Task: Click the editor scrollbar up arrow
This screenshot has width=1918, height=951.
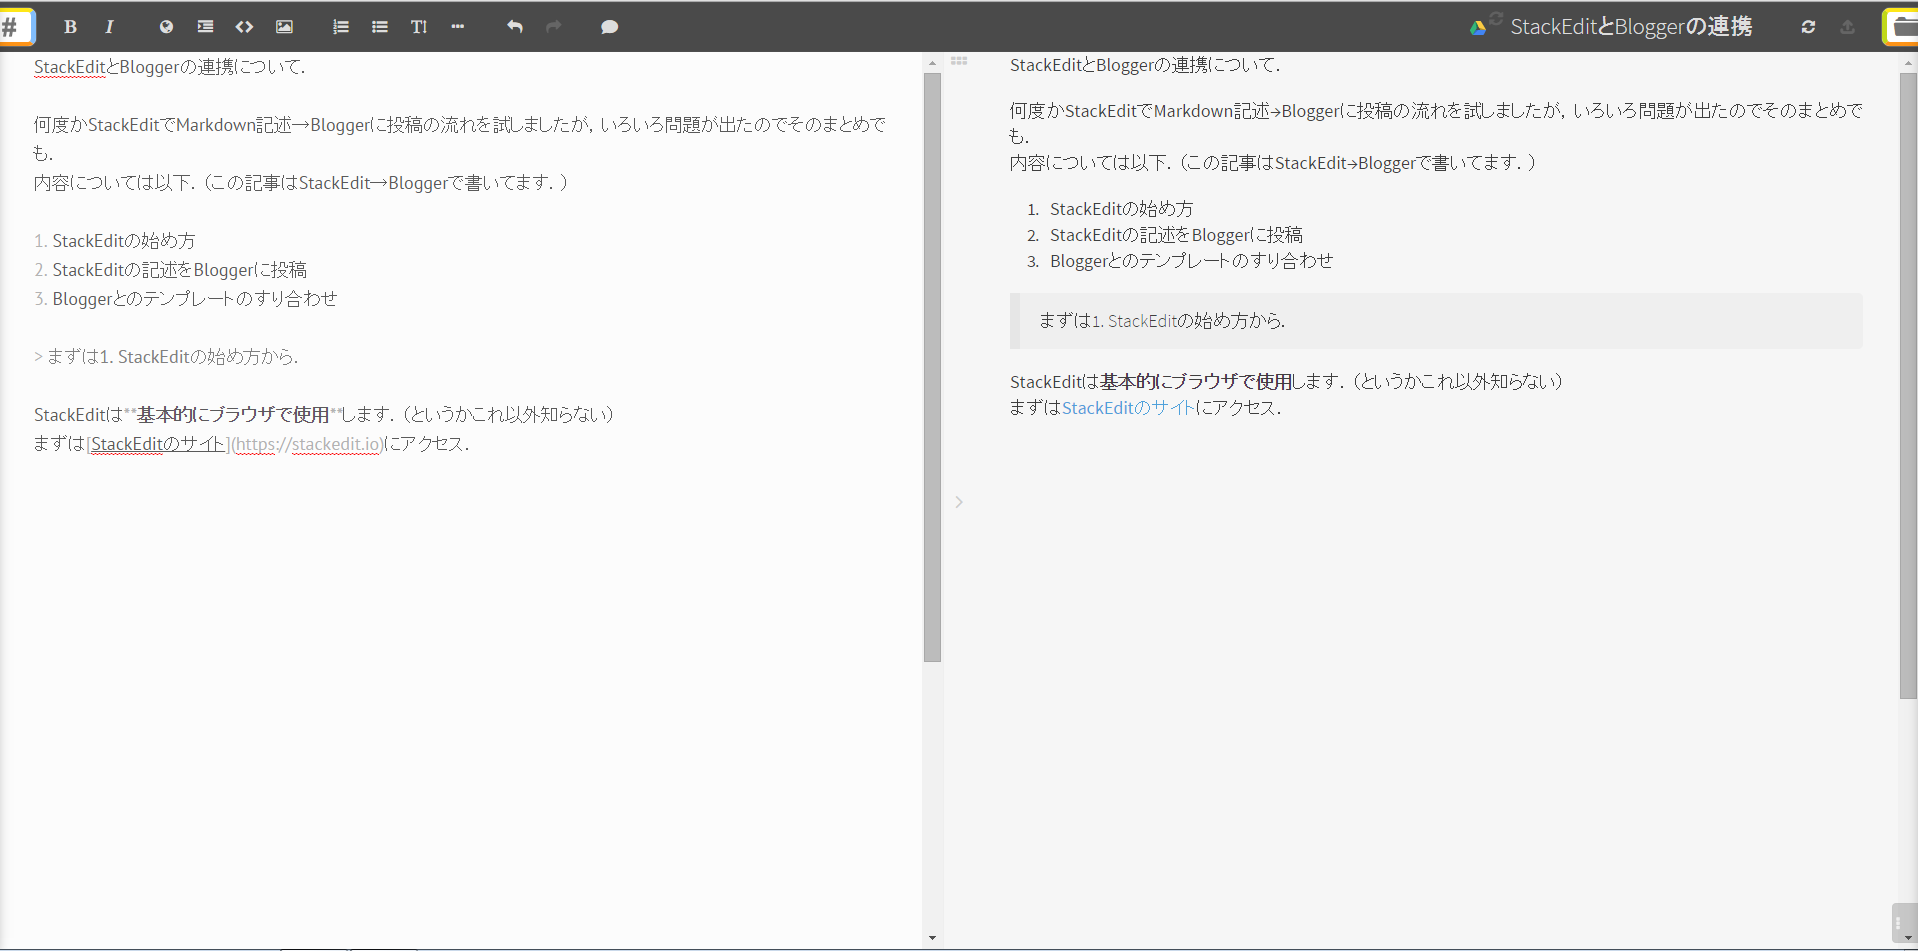Action: pos(932,63)
